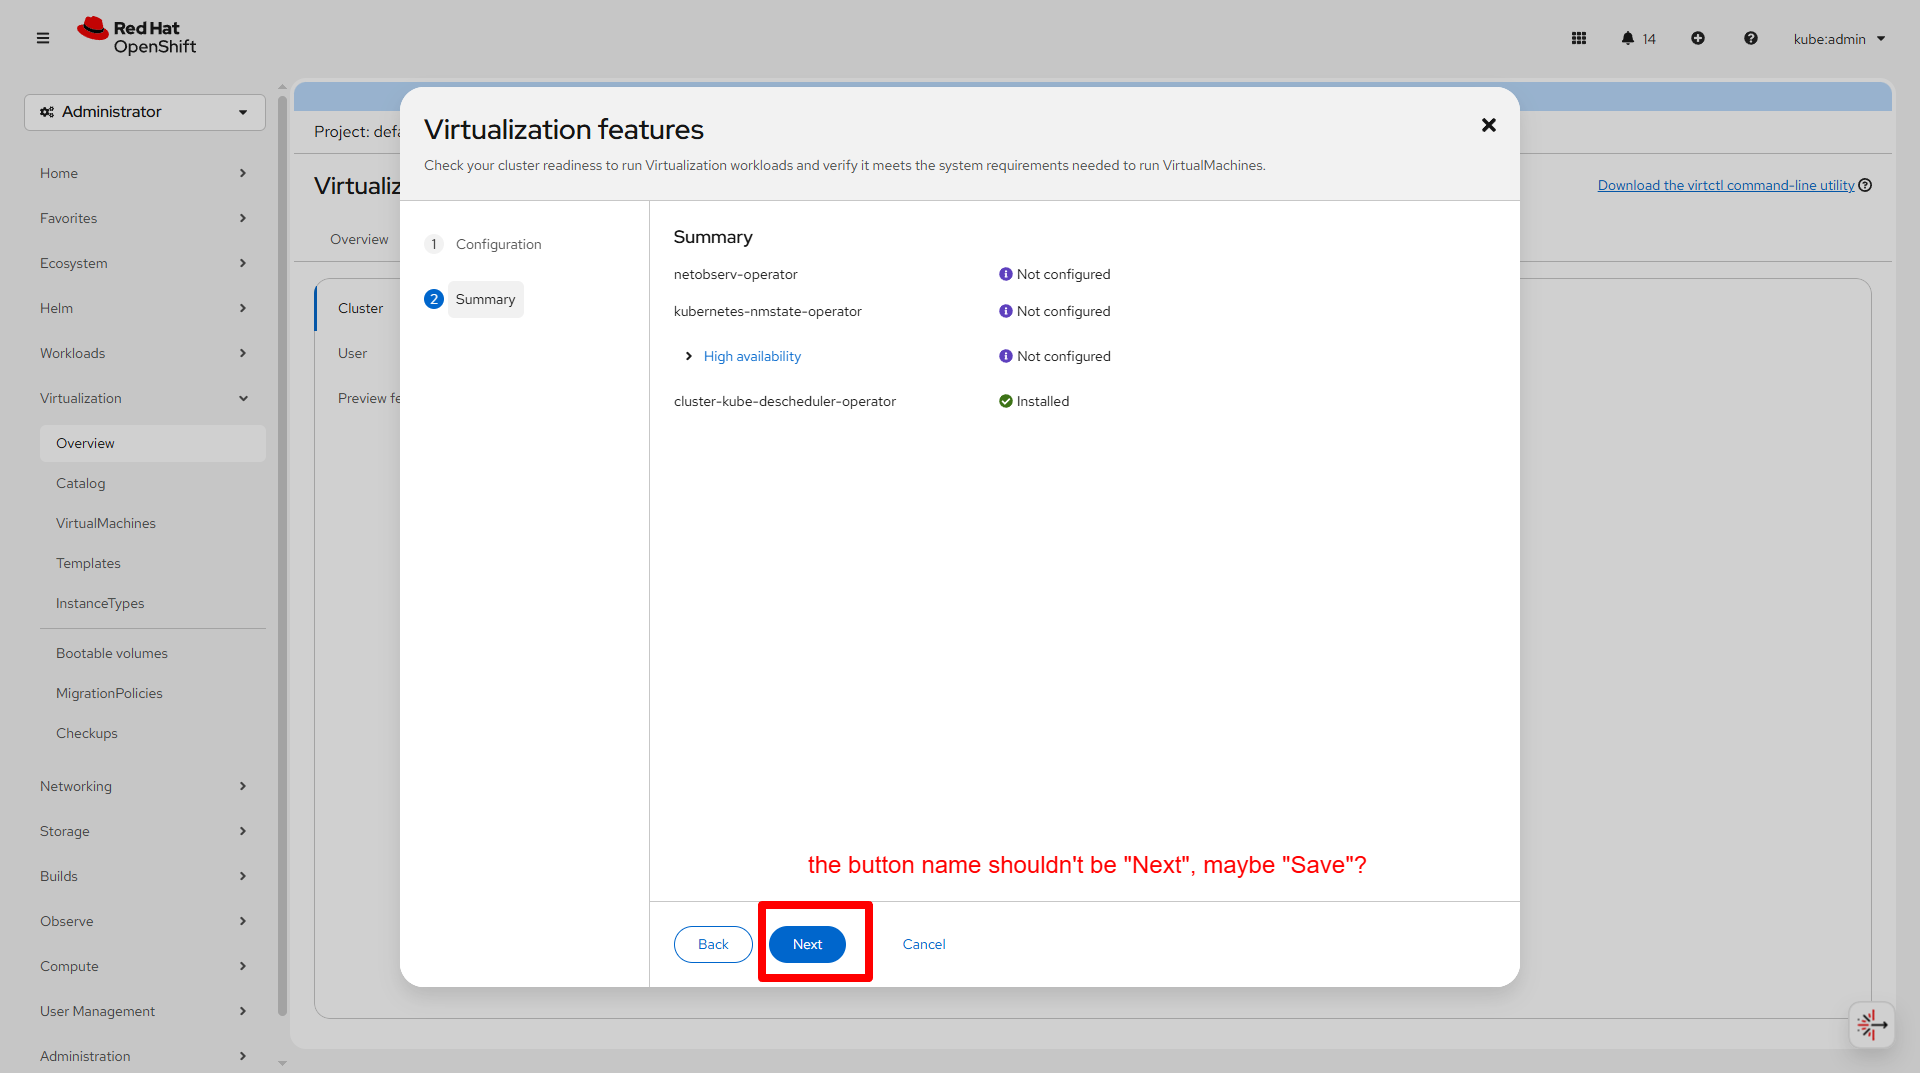Select the Overview tab behind the dialog
Screen dimensions: 1920x1073
coord(359,239)
